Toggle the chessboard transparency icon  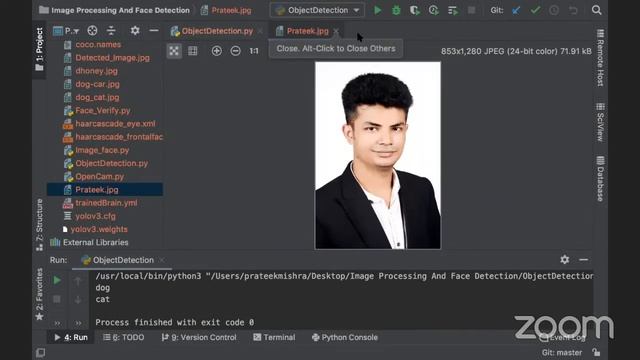pos(174,51)
